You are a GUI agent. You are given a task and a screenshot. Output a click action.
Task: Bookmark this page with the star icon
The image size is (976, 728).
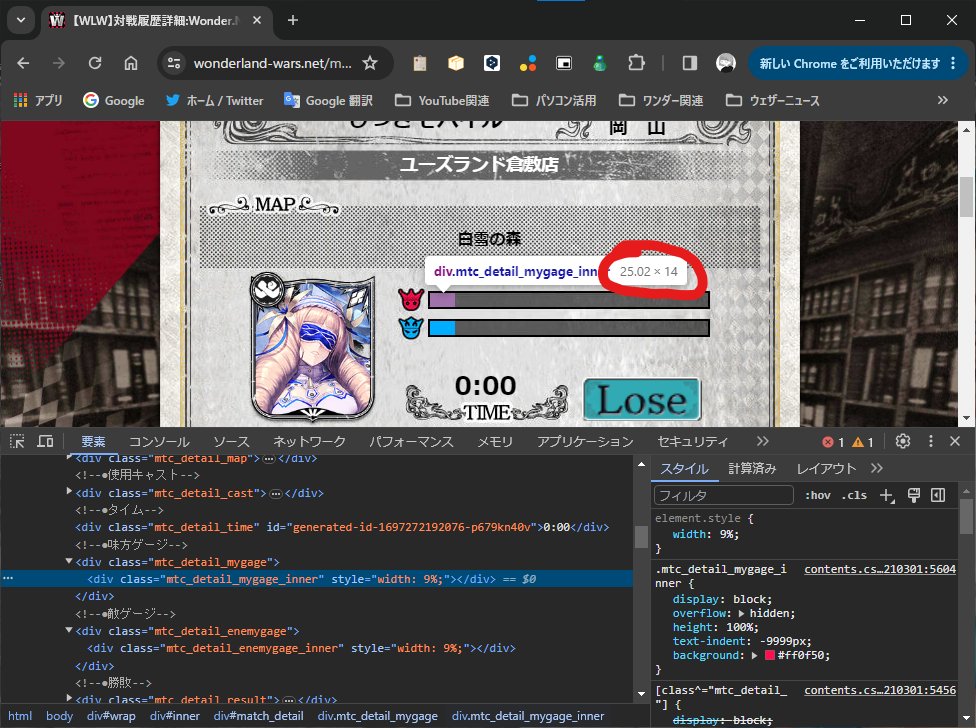tap(370, 63)
